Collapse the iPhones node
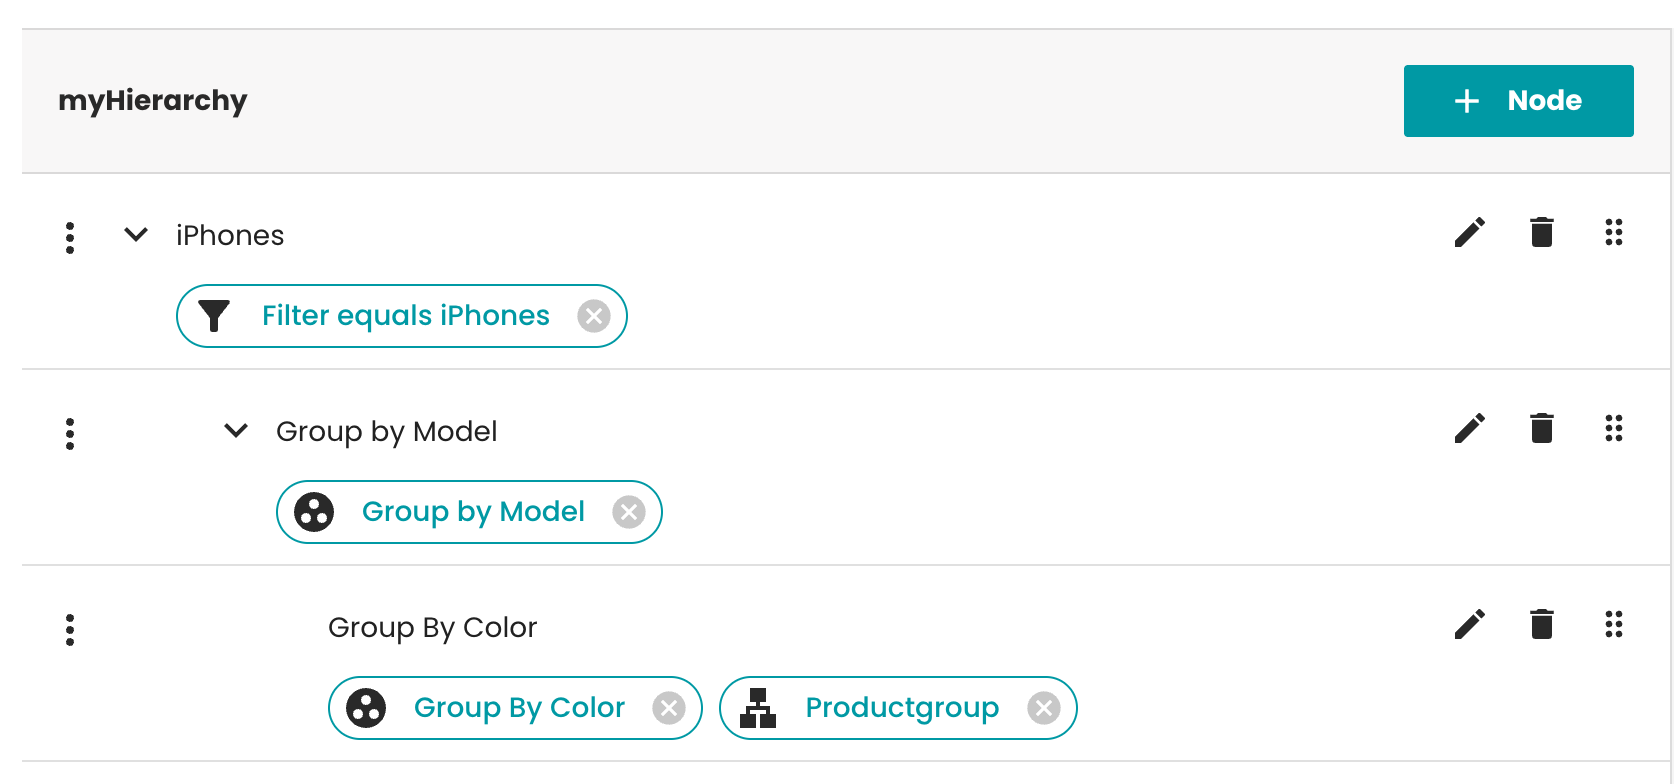This screenshot has width=1674, height=784. (136, 235)
